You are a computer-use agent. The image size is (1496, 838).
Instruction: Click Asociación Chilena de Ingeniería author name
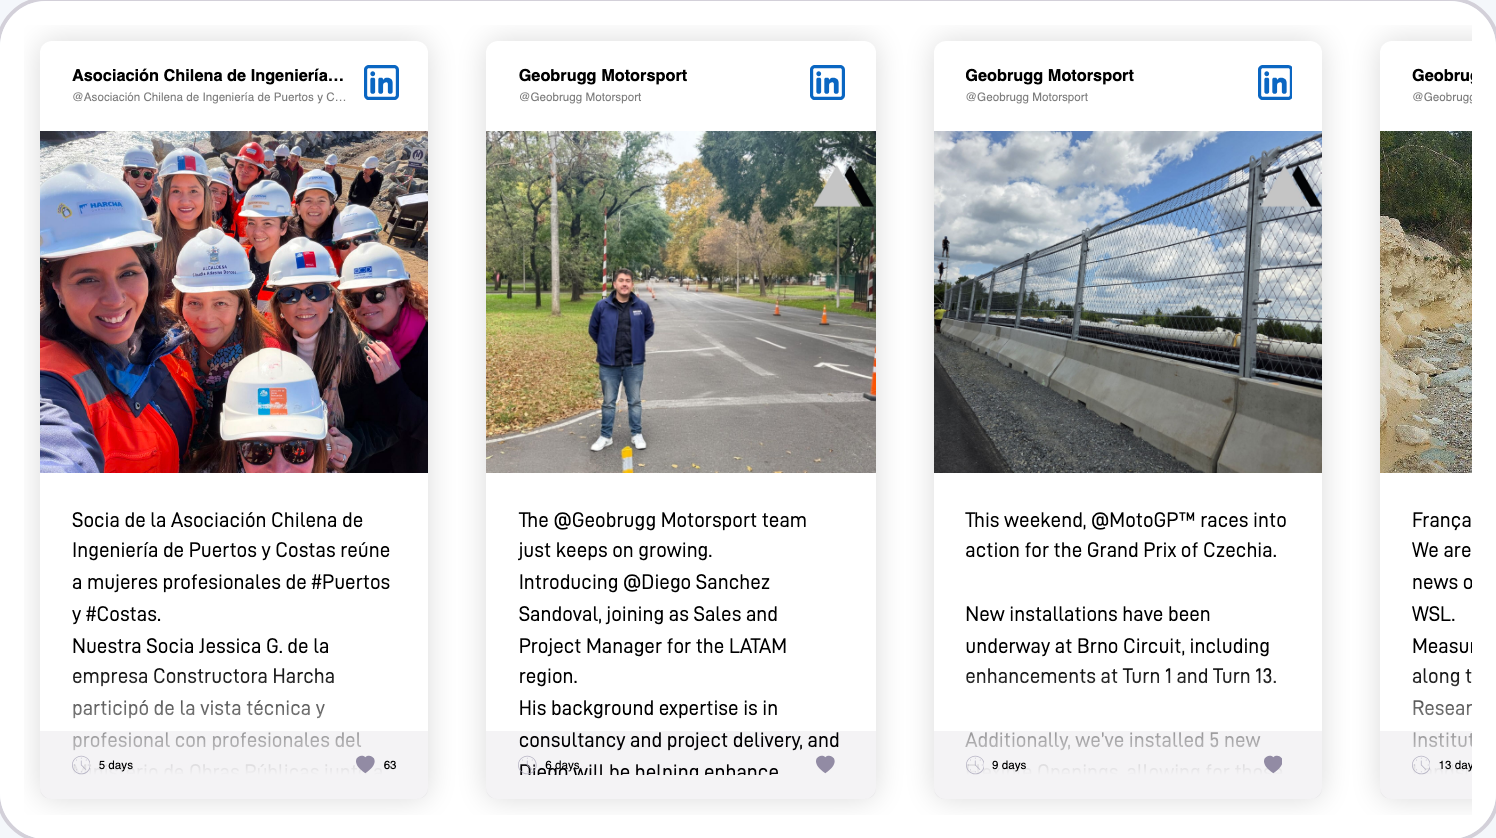point(208,75)
